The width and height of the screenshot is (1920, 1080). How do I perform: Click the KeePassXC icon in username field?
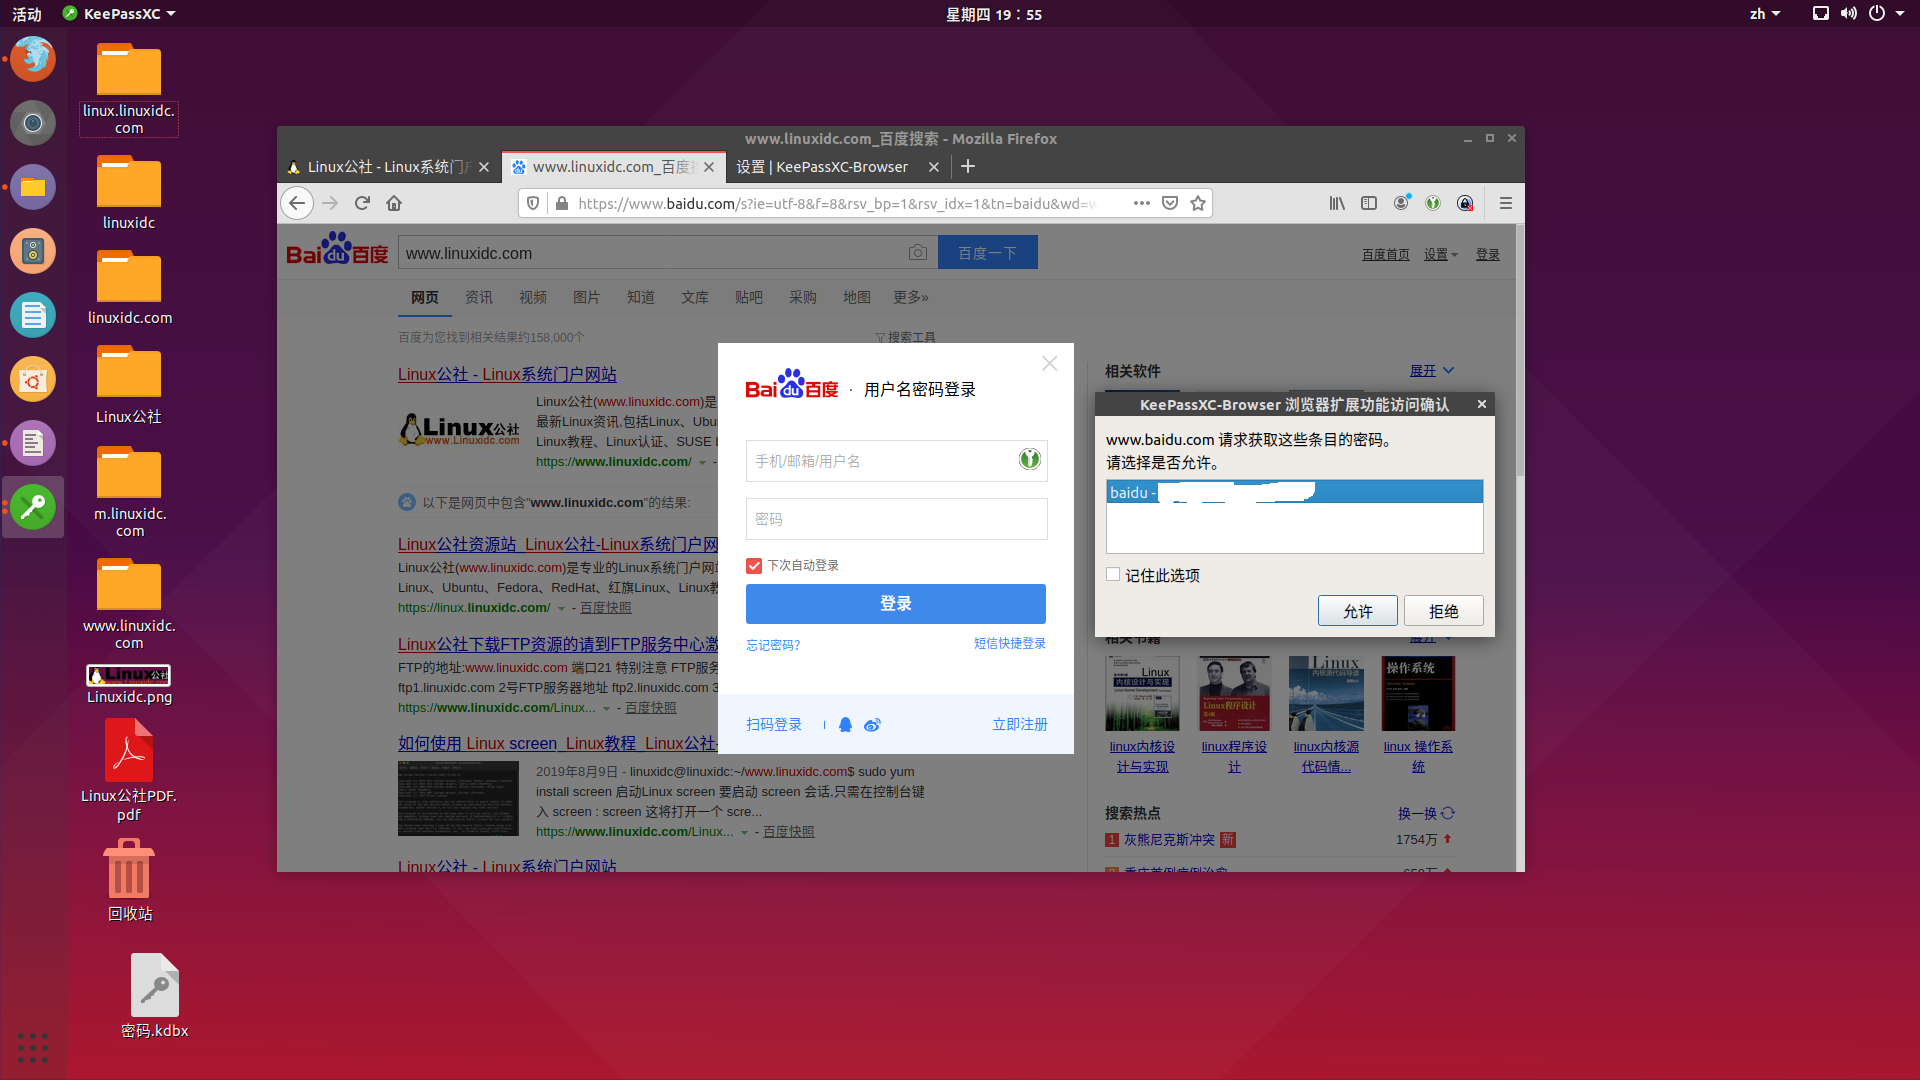click(1029, 460)
